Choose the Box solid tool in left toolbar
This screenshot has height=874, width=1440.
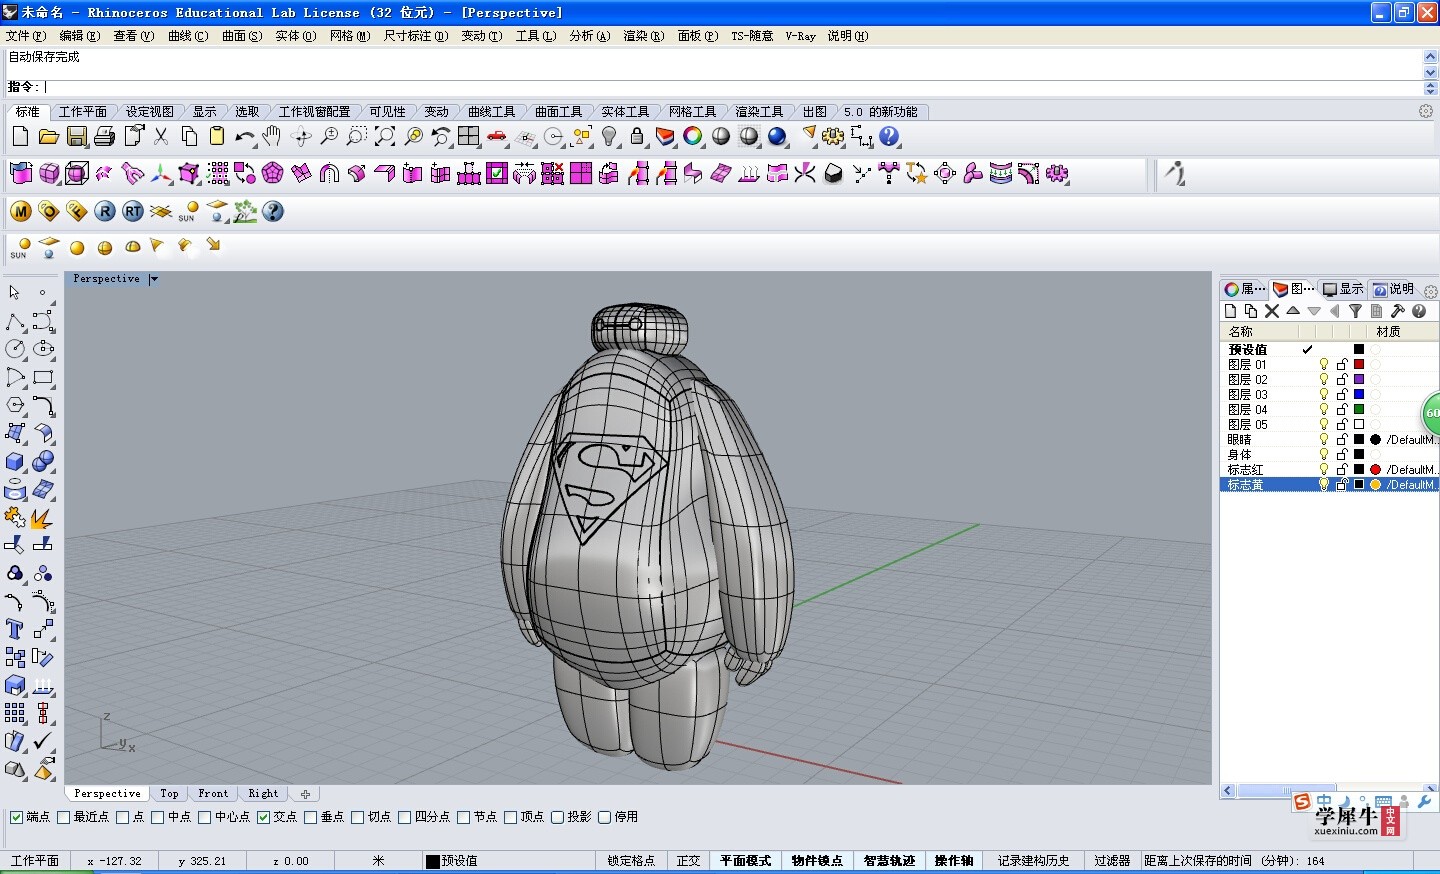15,462
